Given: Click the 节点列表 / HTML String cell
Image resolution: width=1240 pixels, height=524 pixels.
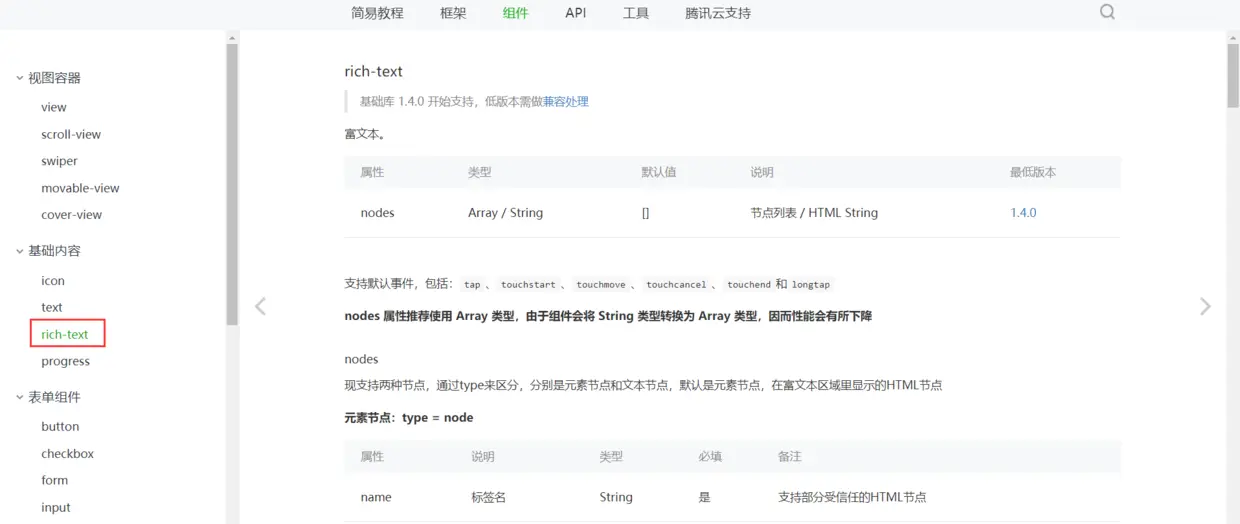Looking at the screenshot, I should tap(814, 213).
